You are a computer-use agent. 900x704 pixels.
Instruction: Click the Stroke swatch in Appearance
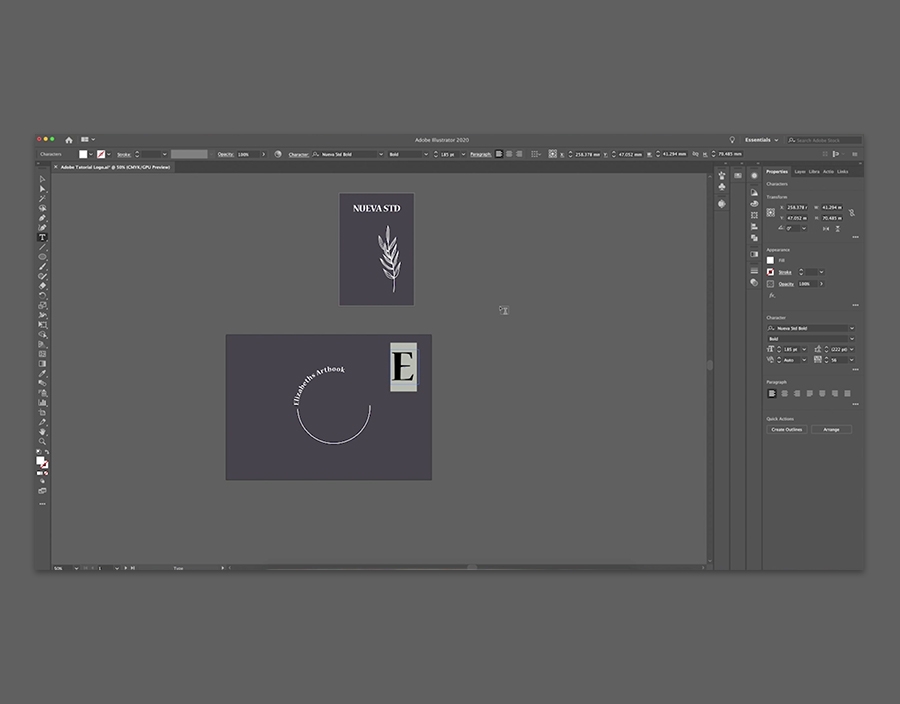(770, 272)
